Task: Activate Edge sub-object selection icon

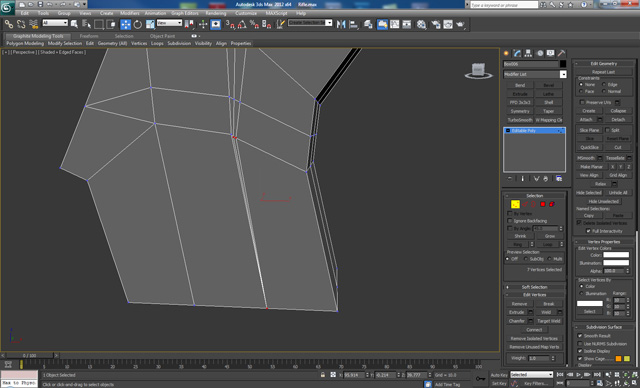Action: pyautogui.click(x=525, y=204)
